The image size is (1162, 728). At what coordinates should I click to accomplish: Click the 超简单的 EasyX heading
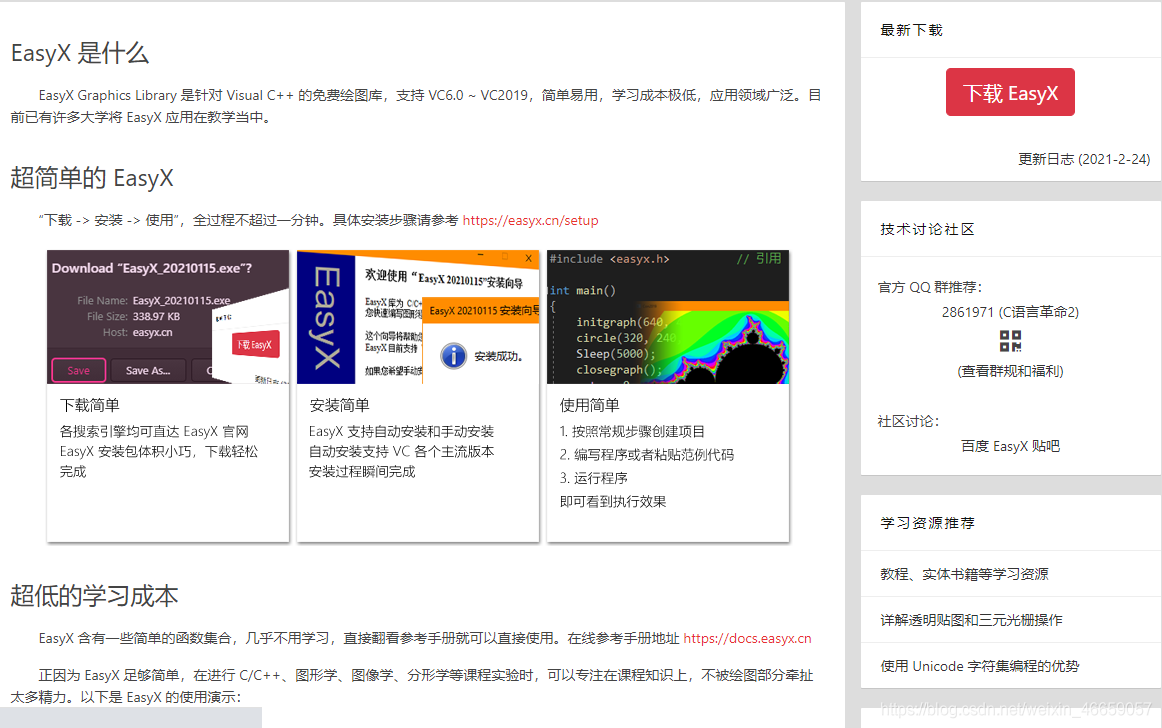(x=92, y=178)
